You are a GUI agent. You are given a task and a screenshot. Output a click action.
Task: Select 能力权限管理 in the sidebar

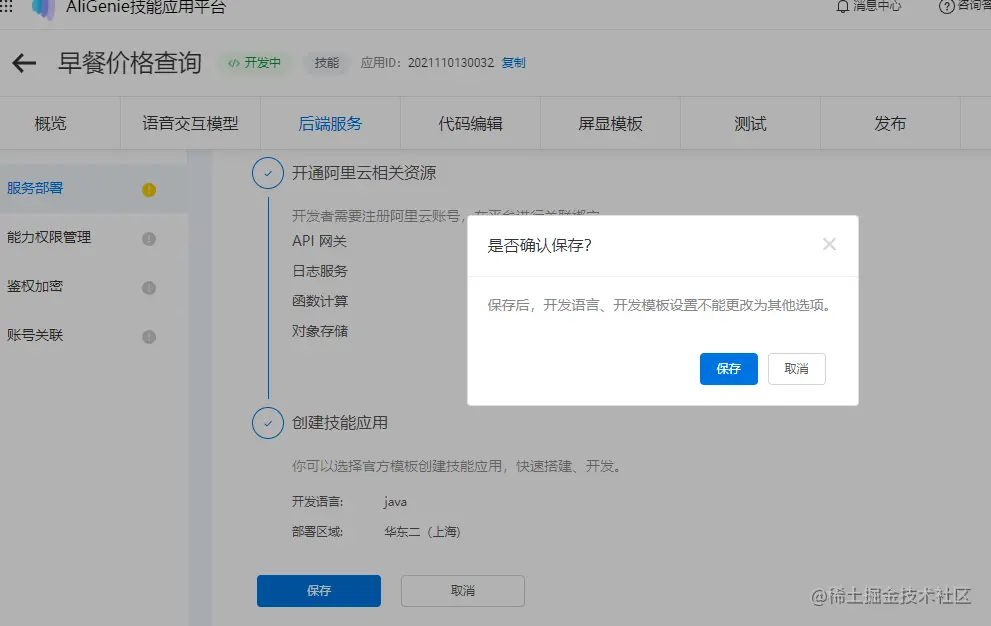tap(49, 237)
